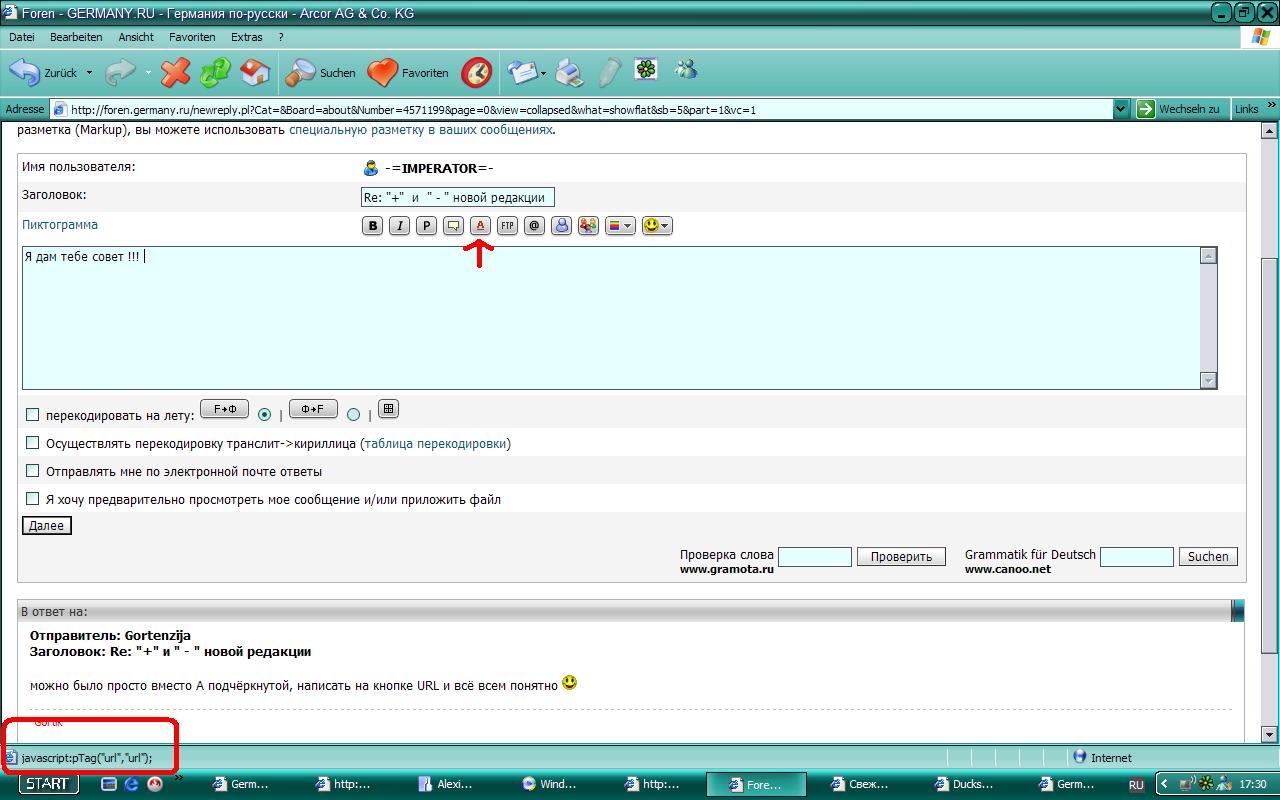Click in the Заголовок subject field

point(457,197)
